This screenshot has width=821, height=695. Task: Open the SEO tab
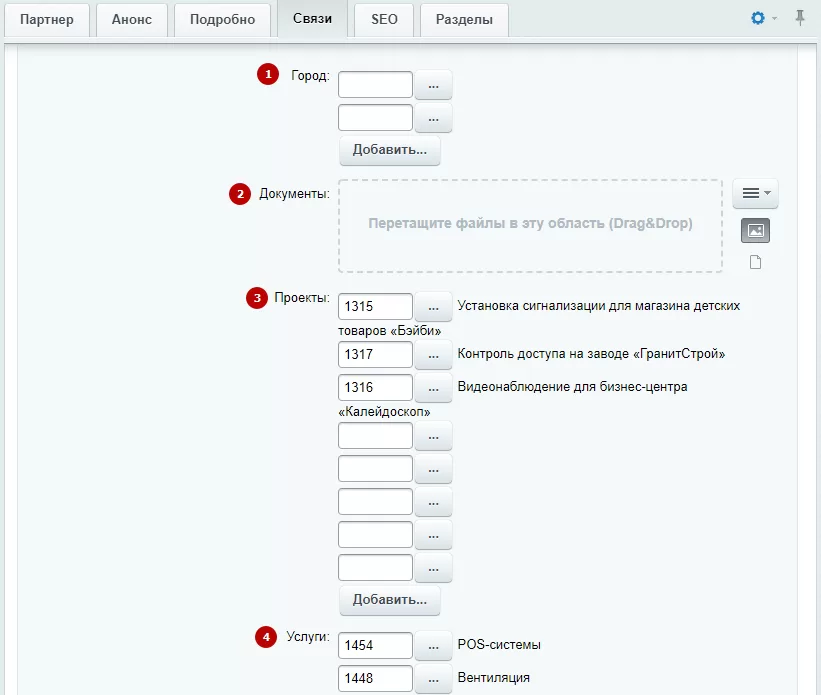tap(384, 19)
